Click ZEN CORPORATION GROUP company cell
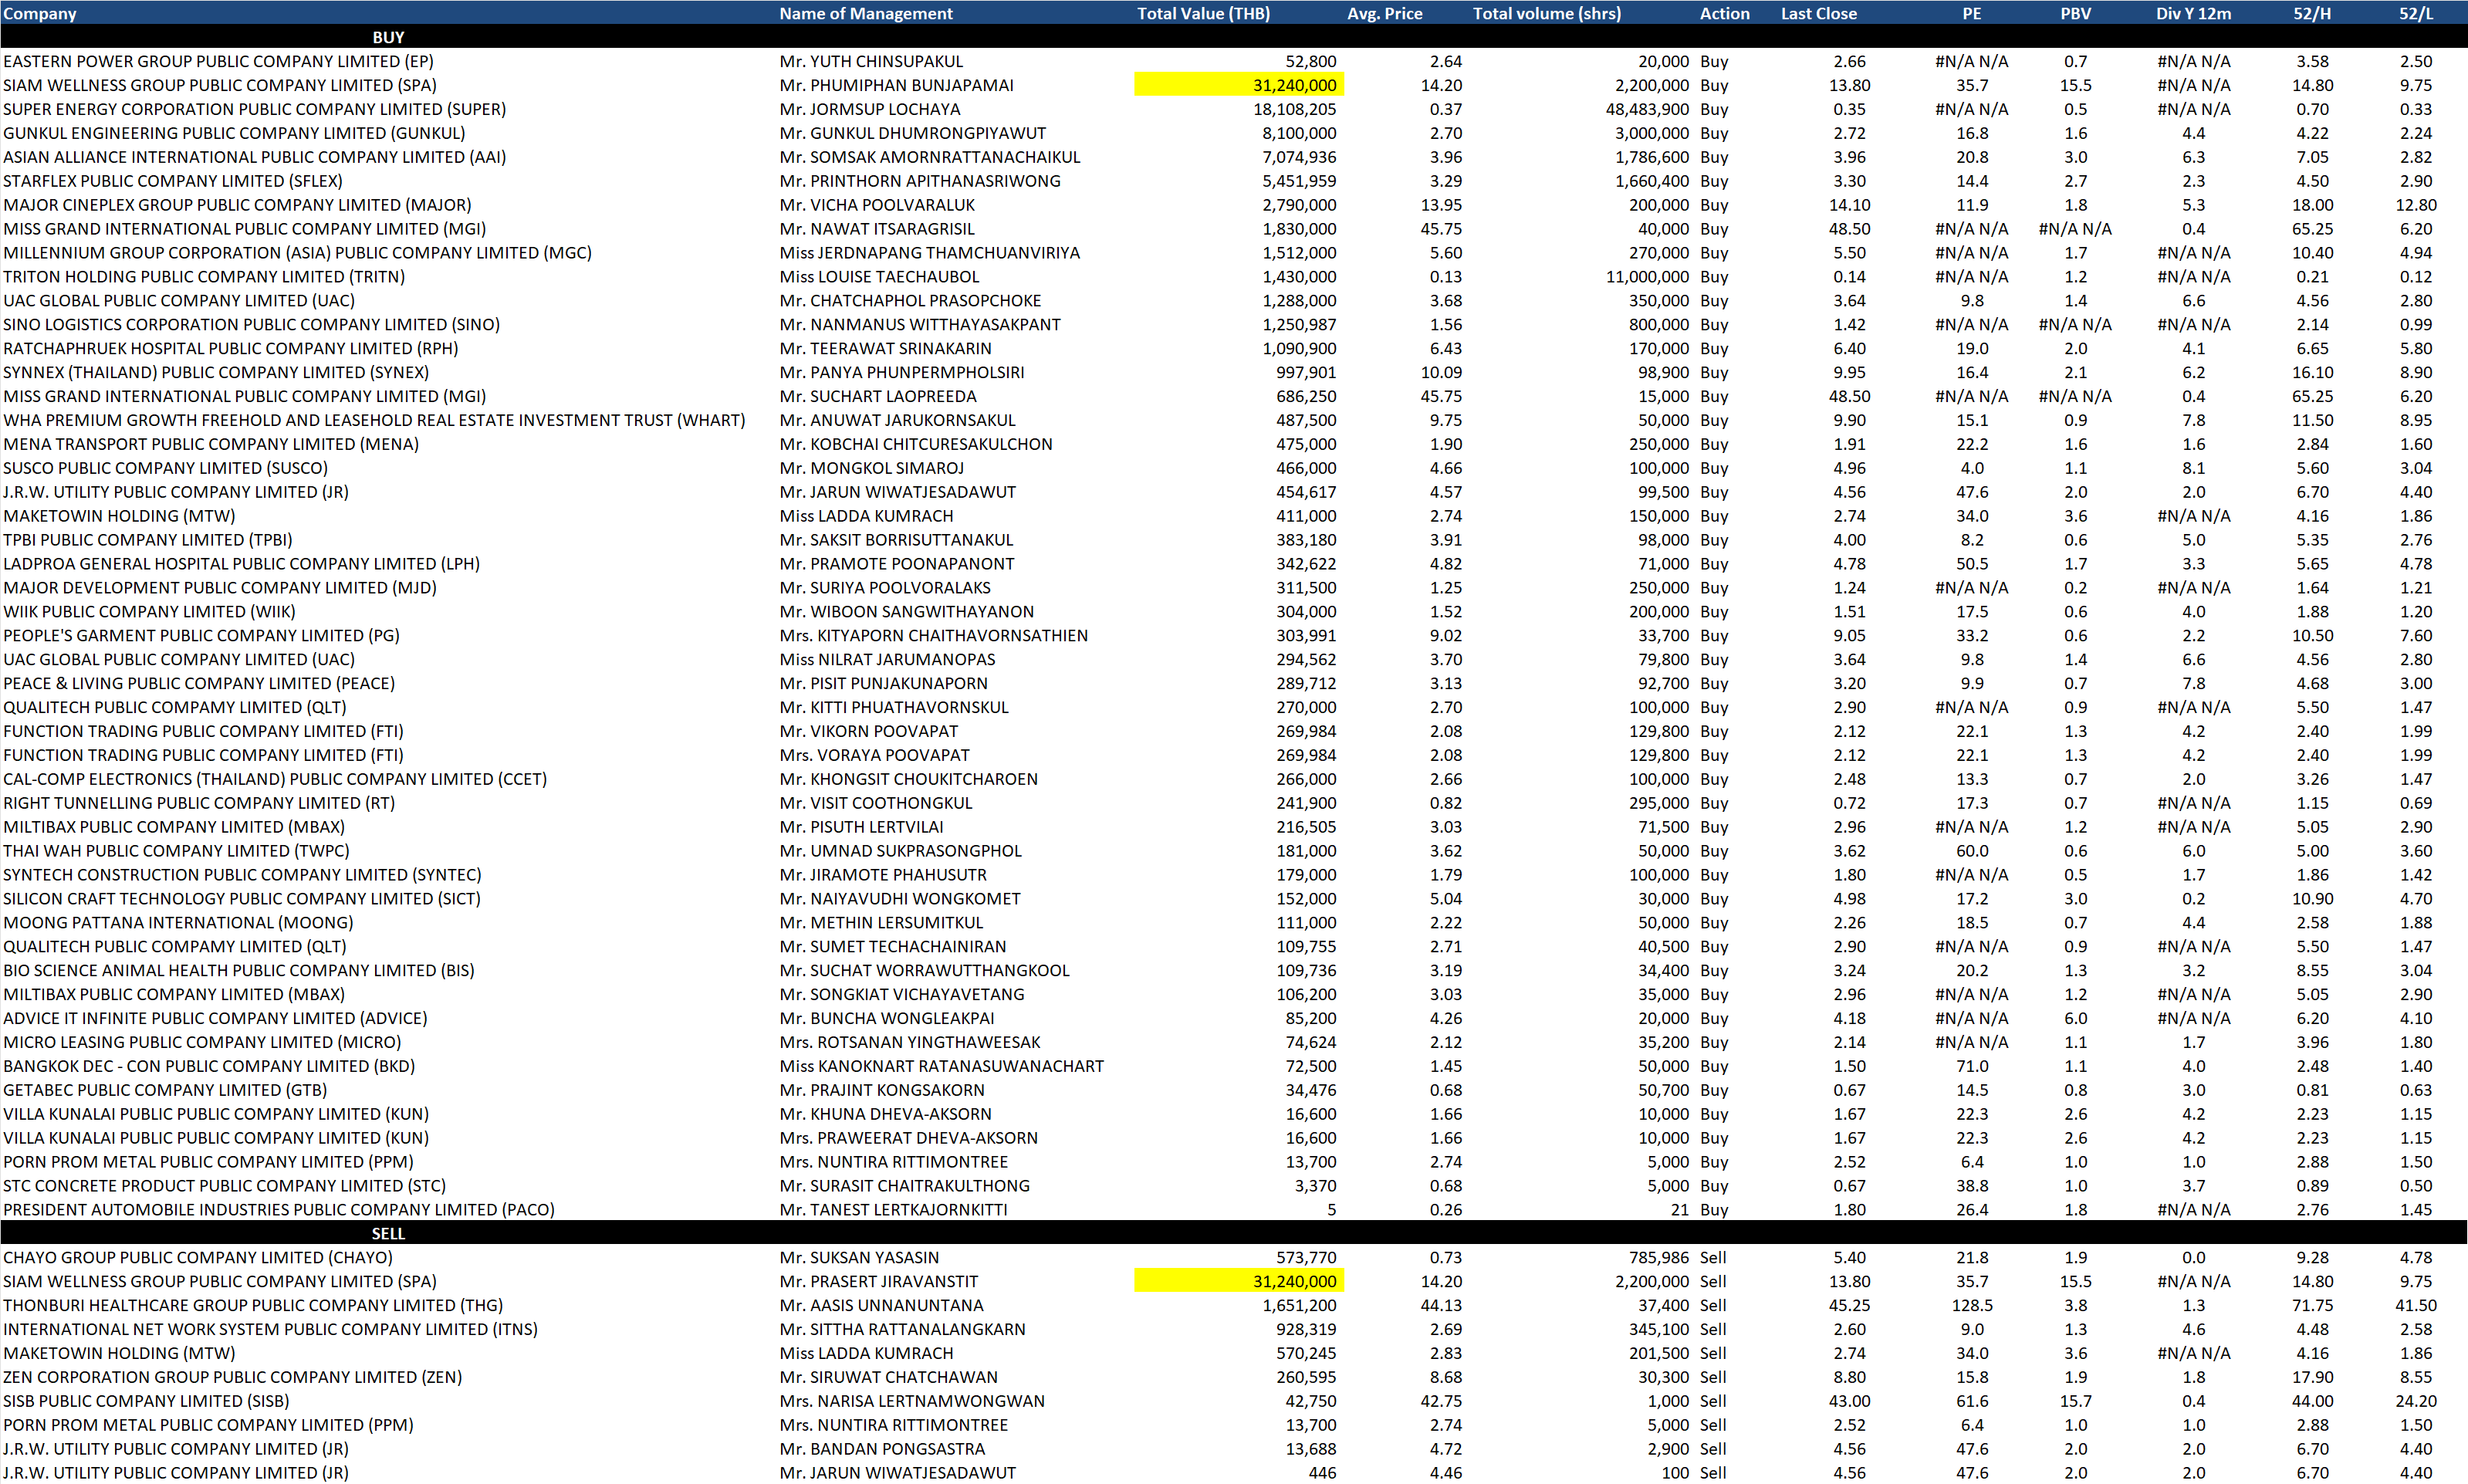 (x=232, y=1377)
